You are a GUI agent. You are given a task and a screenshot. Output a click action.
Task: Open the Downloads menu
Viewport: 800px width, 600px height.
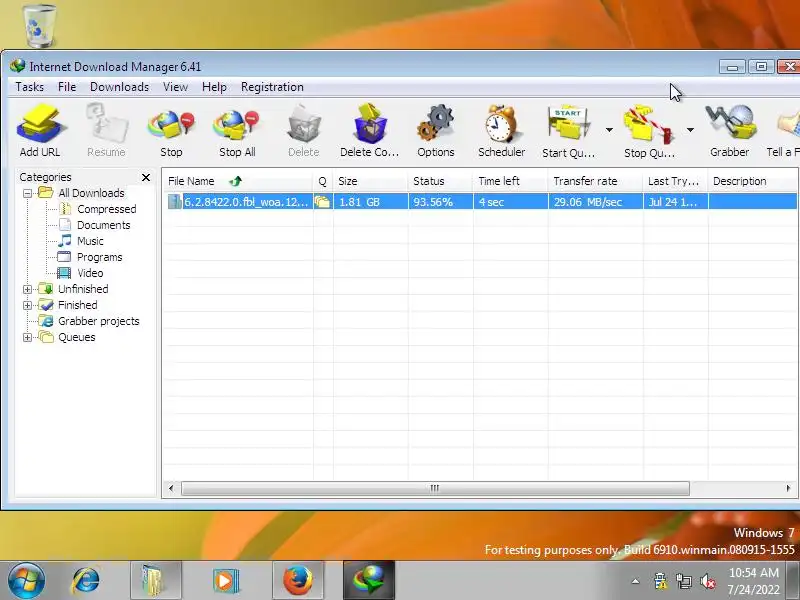coord(119,87)
